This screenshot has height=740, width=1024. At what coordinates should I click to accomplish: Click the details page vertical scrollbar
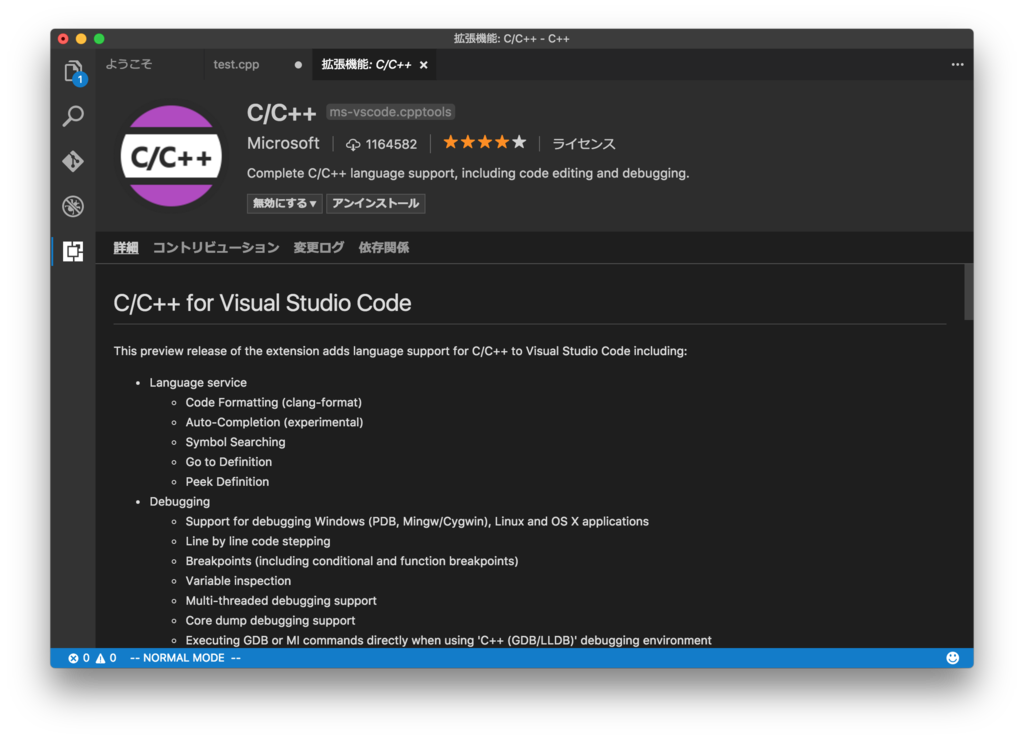pos(968,292)
